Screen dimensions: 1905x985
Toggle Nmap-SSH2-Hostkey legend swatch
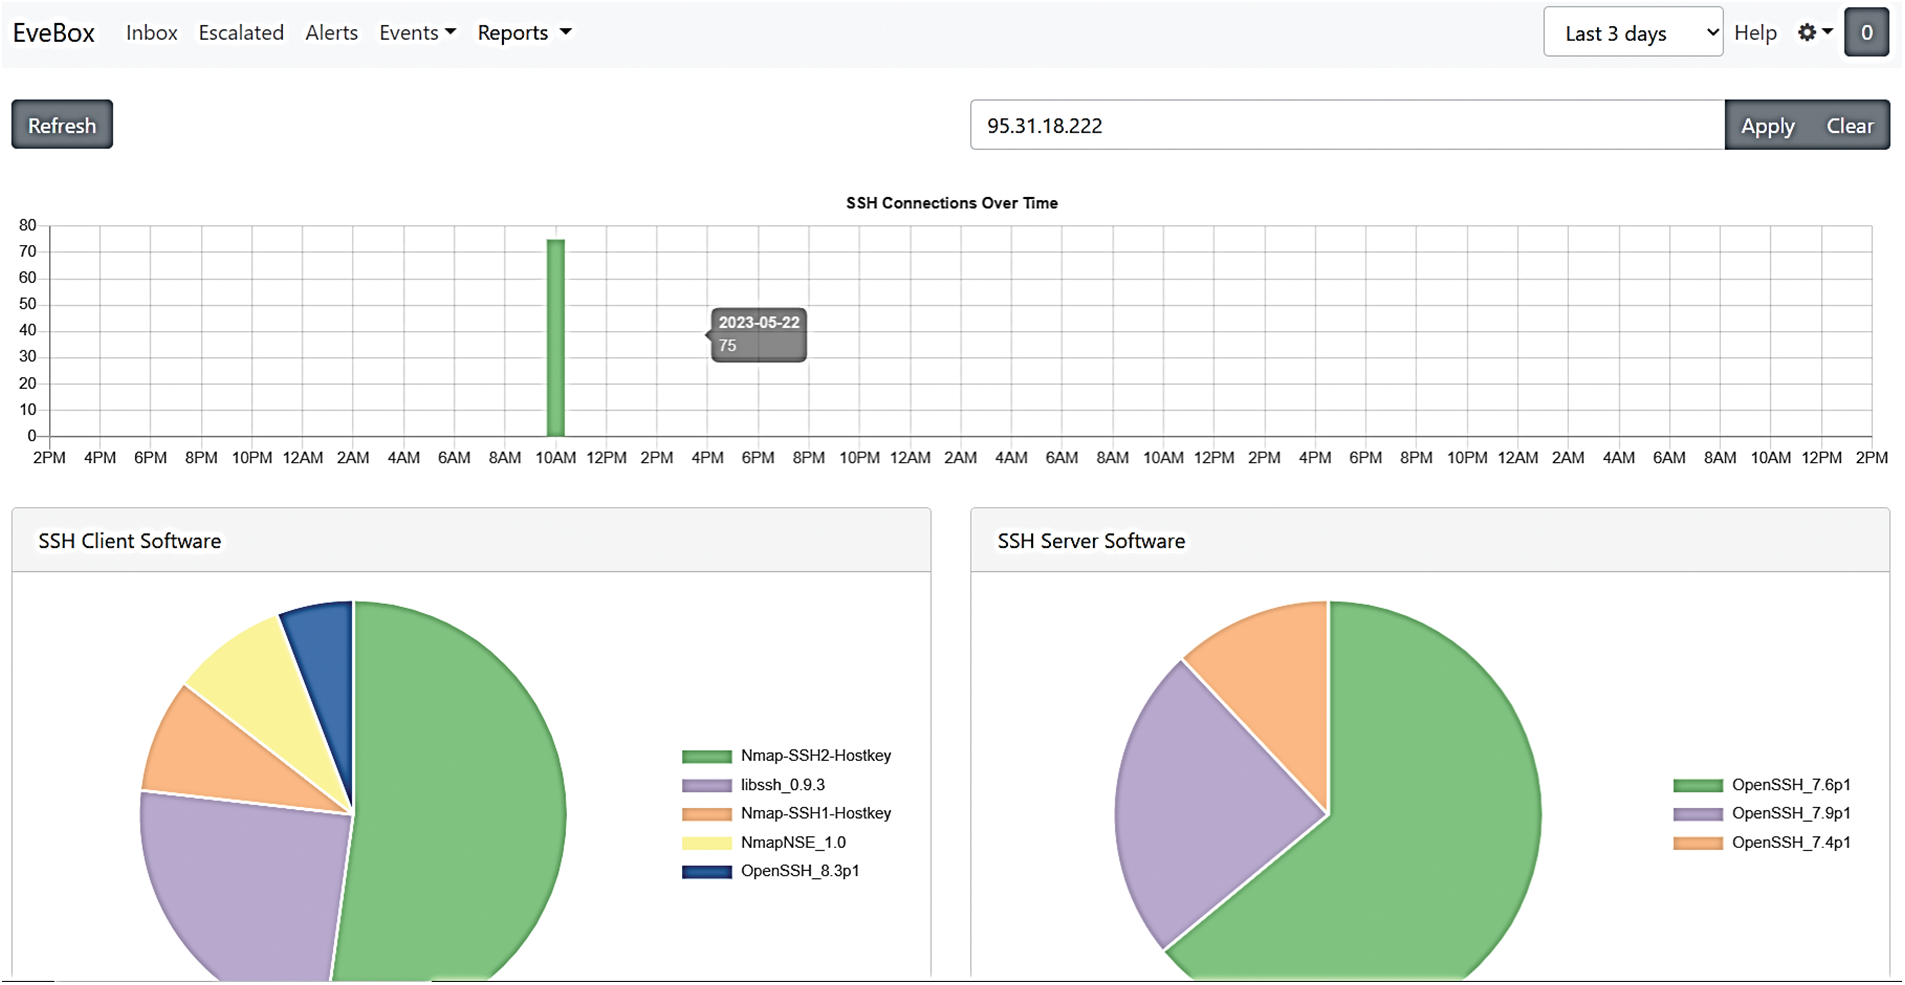click(706, 757)
